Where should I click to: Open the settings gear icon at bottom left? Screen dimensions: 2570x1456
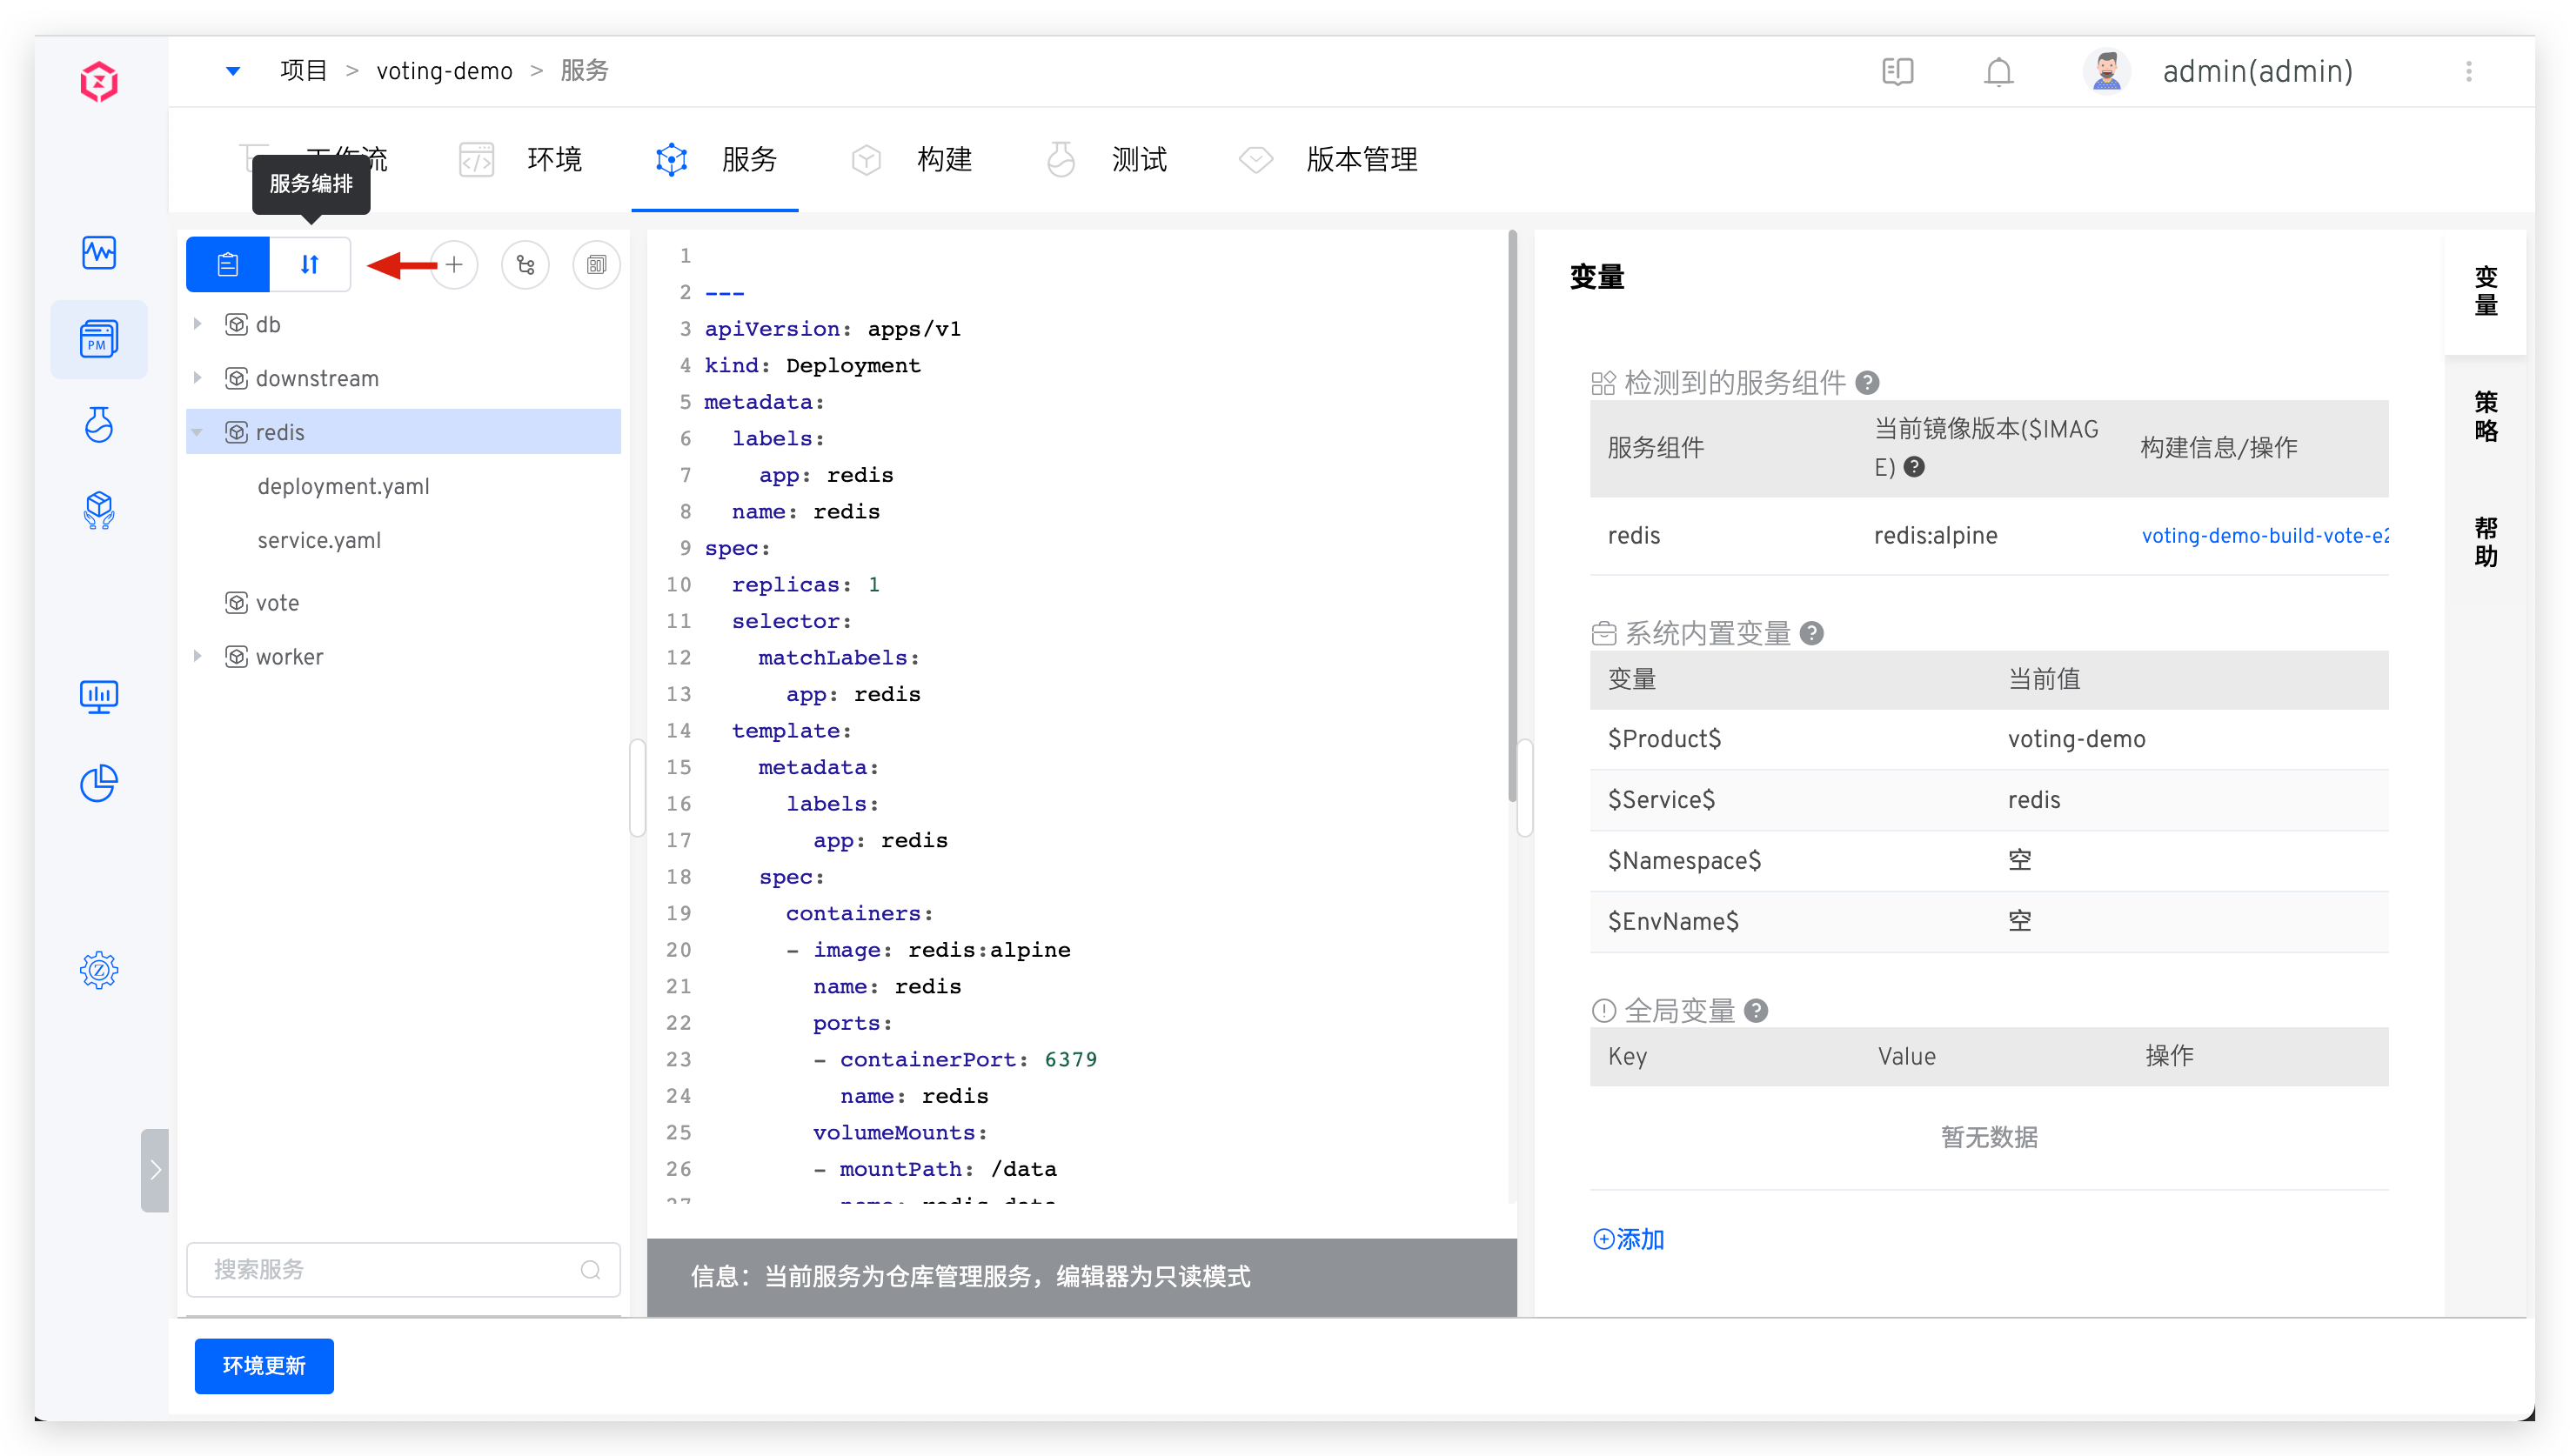pyautogui.click(x=99, y=970)
